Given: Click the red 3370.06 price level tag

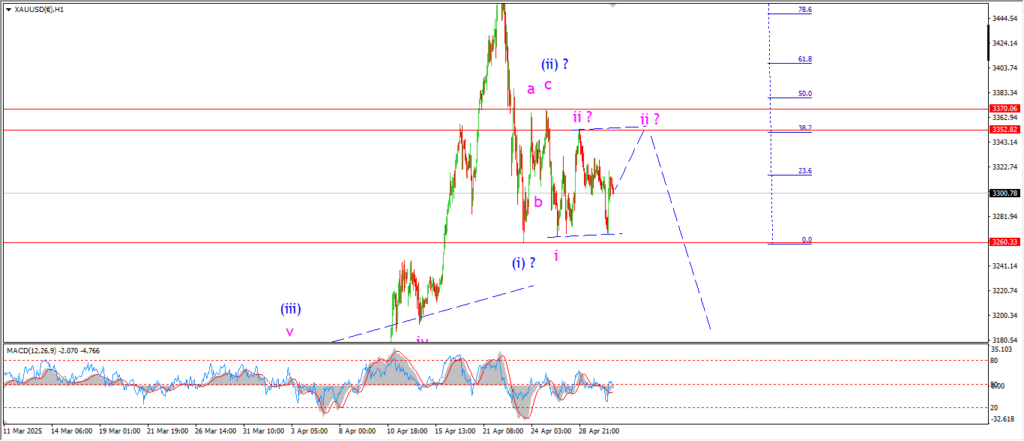Looking at the screenshot, I should tap(1005, 109).
